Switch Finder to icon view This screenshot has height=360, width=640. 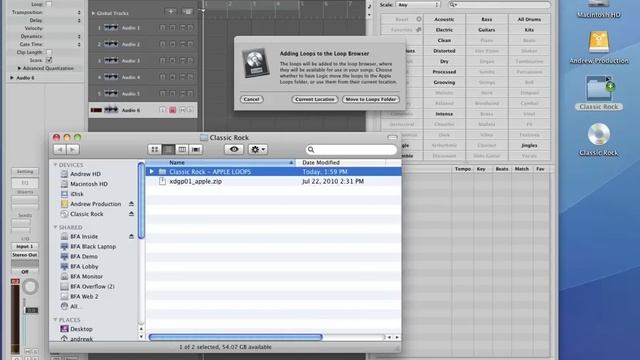155,149
